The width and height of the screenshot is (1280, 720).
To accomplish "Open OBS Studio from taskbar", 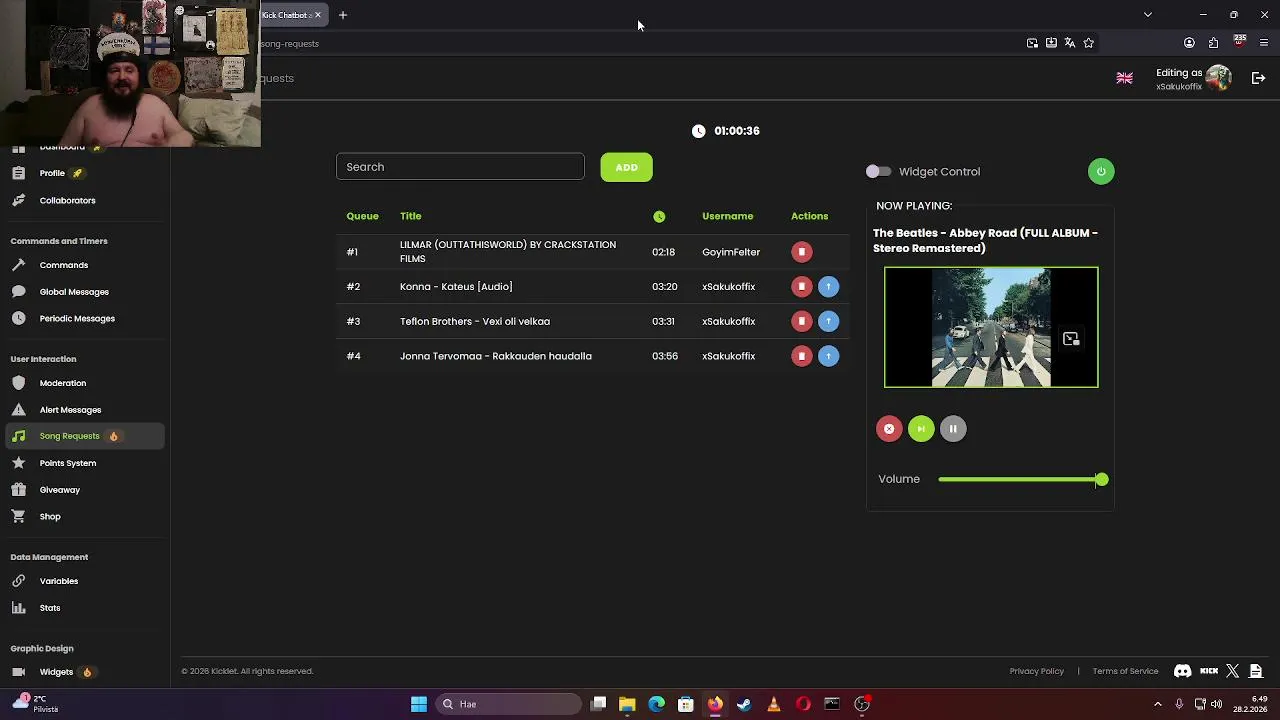I will pos(862,704).
